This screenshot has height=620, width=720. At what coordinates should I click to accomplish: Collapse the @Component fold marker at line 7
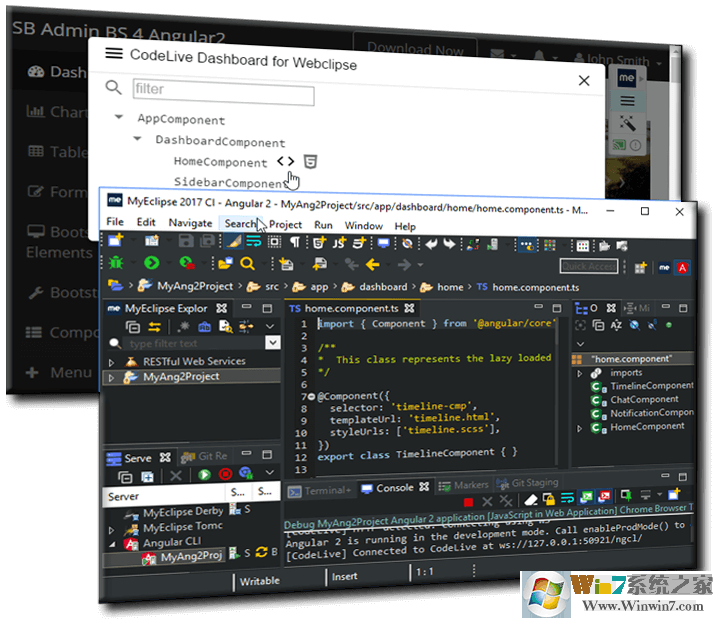point(311,396)
